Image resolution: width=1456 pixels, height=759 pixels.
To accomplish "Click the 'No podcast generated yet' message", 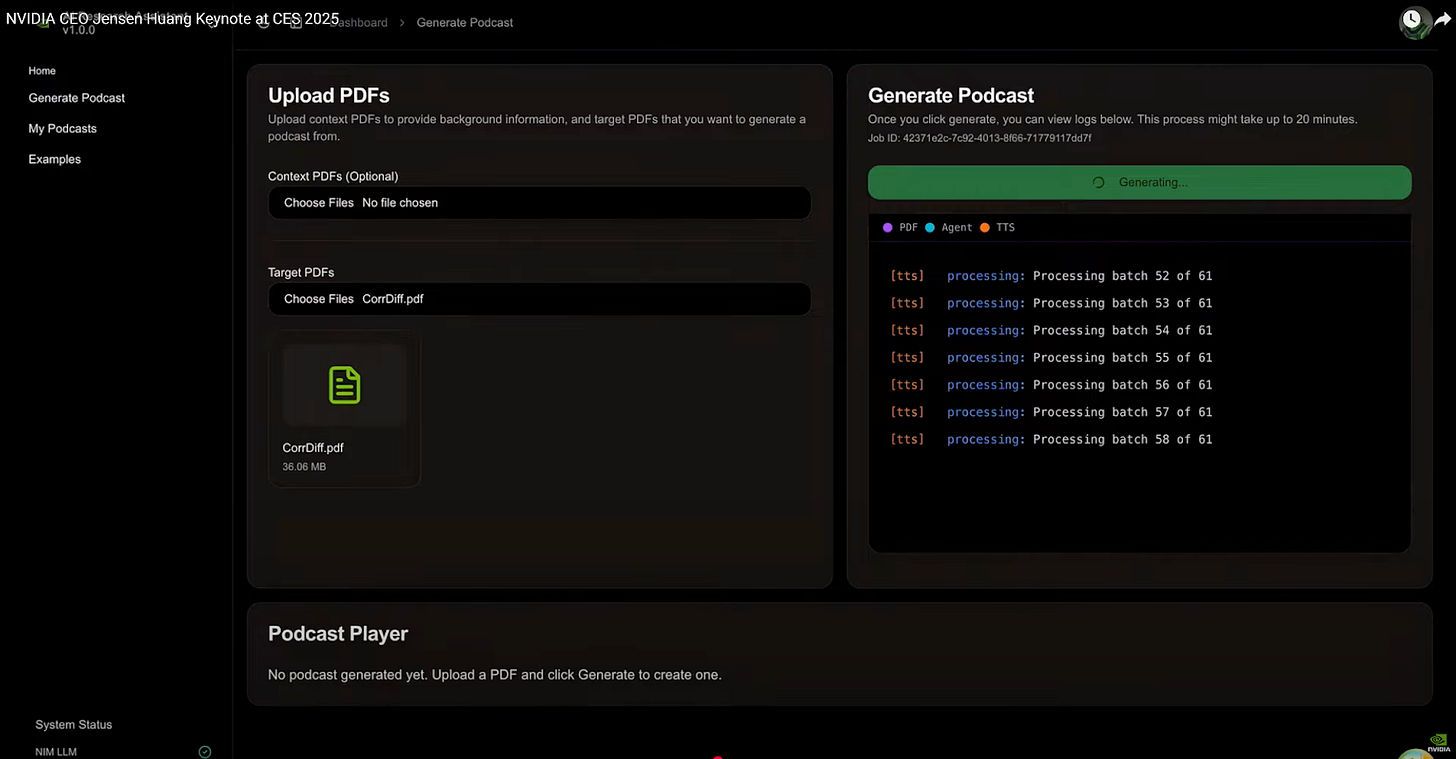I will (x=495, y=675).
